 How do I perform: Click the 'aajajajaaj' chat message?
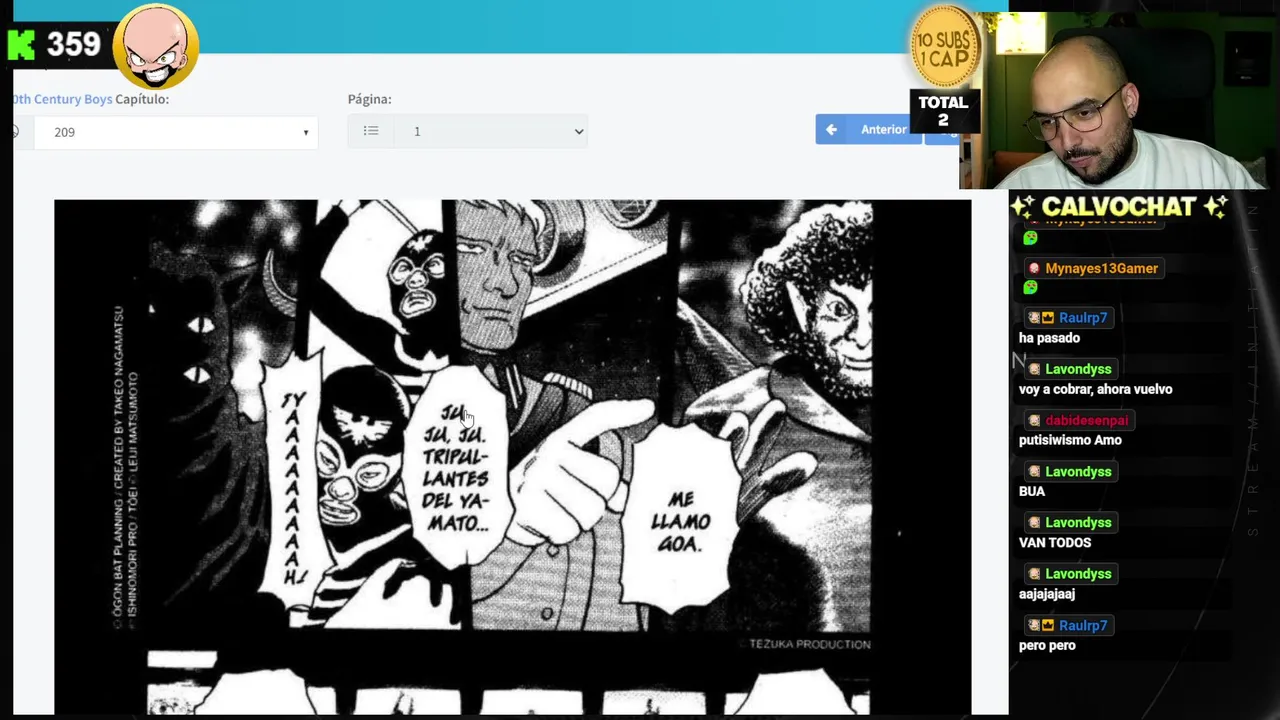click(x=1047, y=594)
